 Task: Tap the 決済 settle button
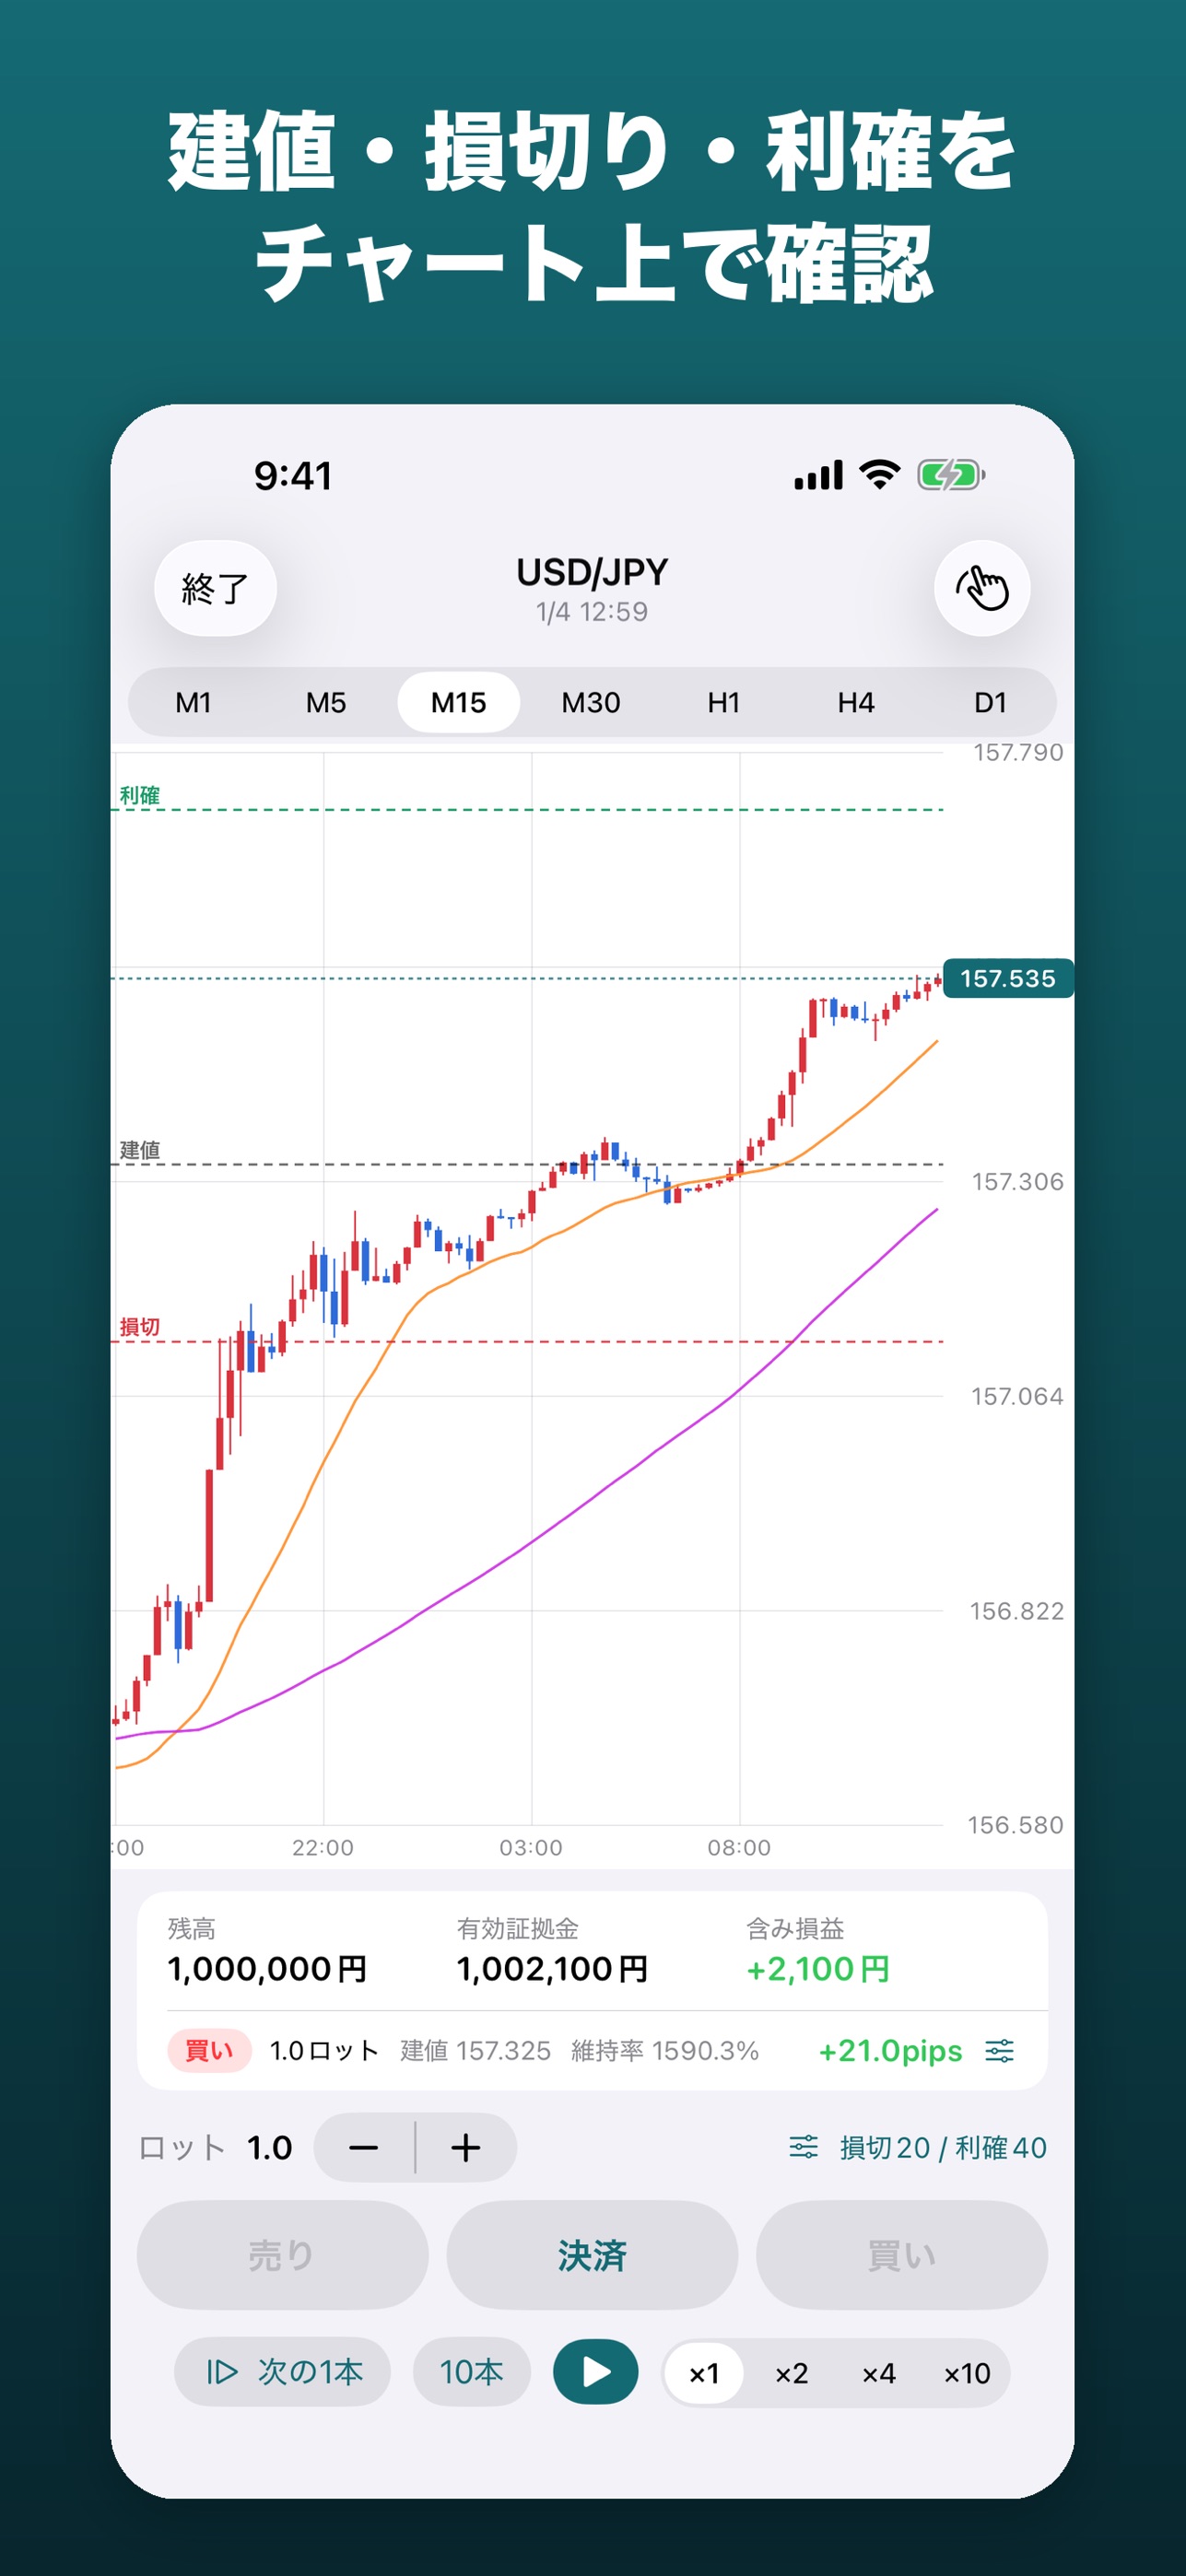[592, 2255]
